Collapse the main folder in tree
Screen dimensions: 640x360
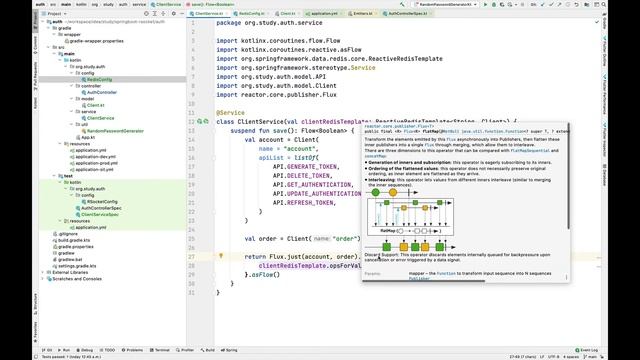[x=54, y=54]
